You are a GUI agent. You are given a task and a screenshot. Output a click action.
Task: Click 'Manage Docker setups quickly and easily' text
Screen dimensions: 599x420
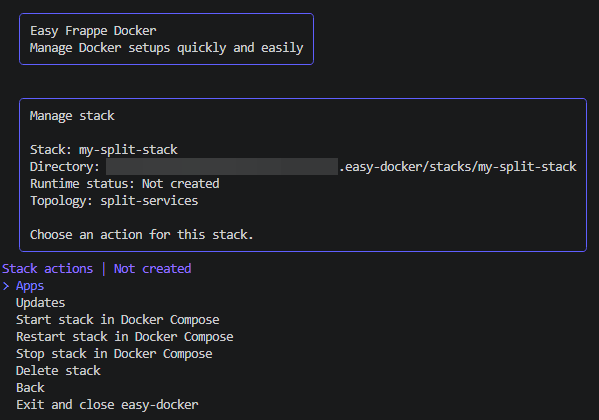[x=167, y=48]
